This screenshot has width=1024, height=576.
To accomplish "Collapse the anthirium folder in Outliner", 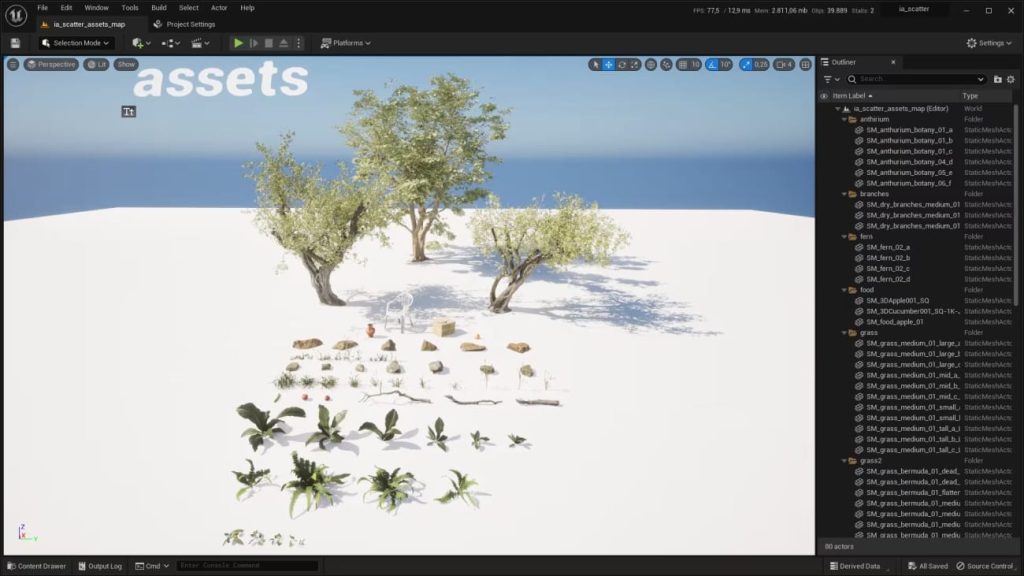I will click(844, 119).
